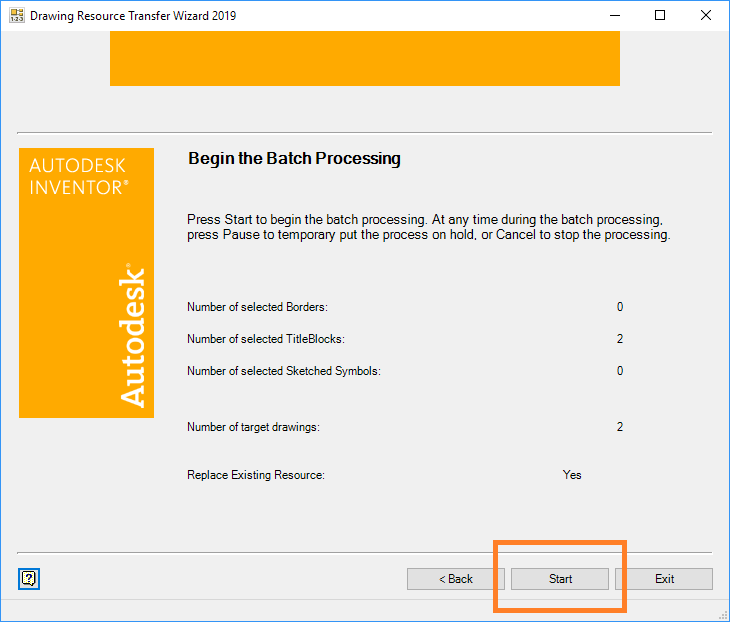Click the TitleBlocks count value 2
This screenshot has width=730, height=622.
tap(620, 339)
